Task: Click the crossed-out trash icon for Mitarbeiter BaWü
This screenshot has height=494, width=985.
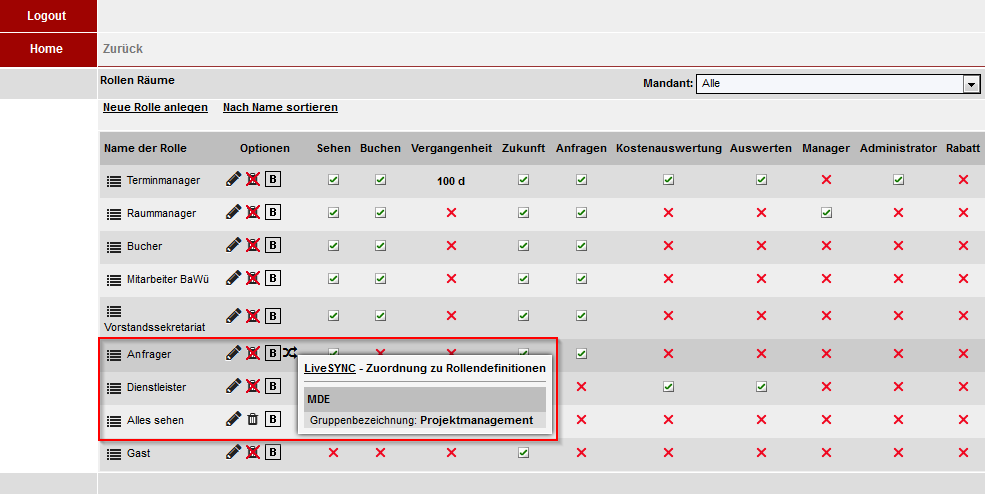Action: pos(253,278)
